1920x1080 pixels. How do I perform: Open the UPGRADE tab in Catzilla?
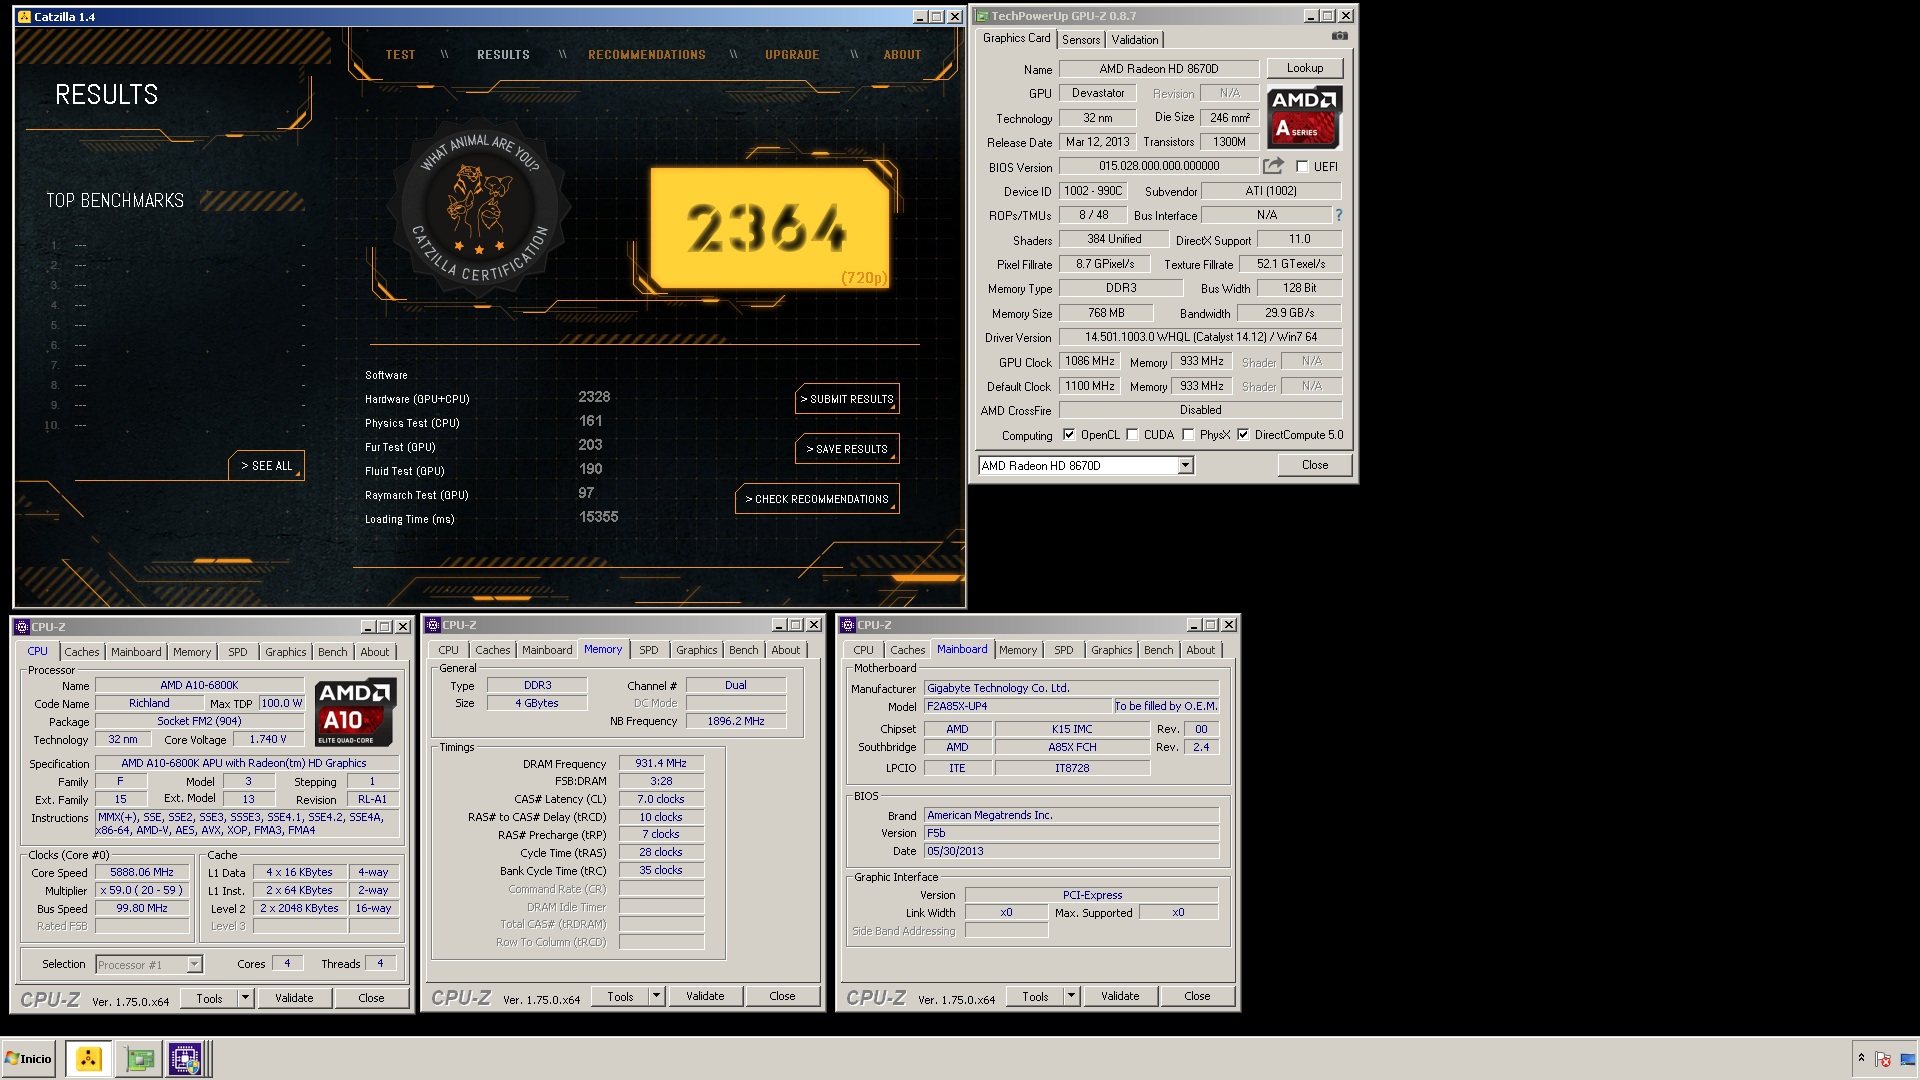coord(792,55)
